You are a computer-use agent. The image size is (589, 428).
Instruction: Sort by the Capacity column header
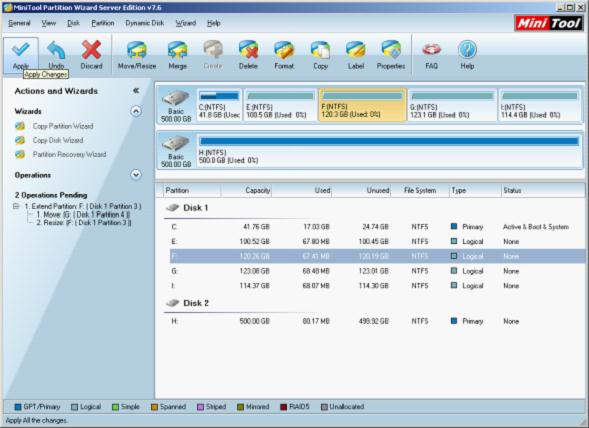[246, 191]
